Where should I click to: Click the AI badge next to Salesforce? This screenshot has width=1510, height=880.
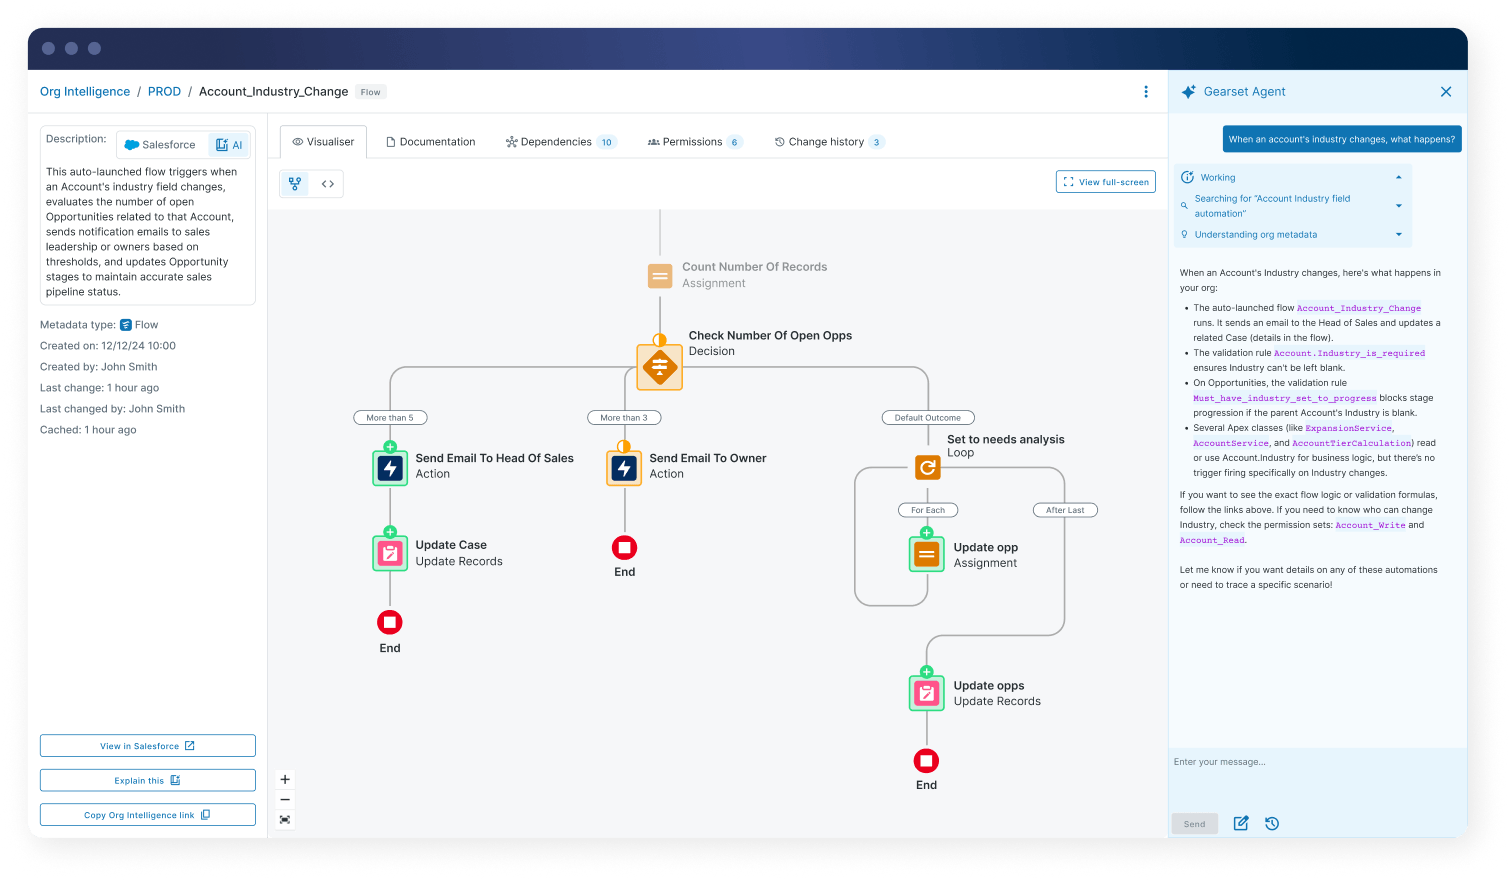231,144
